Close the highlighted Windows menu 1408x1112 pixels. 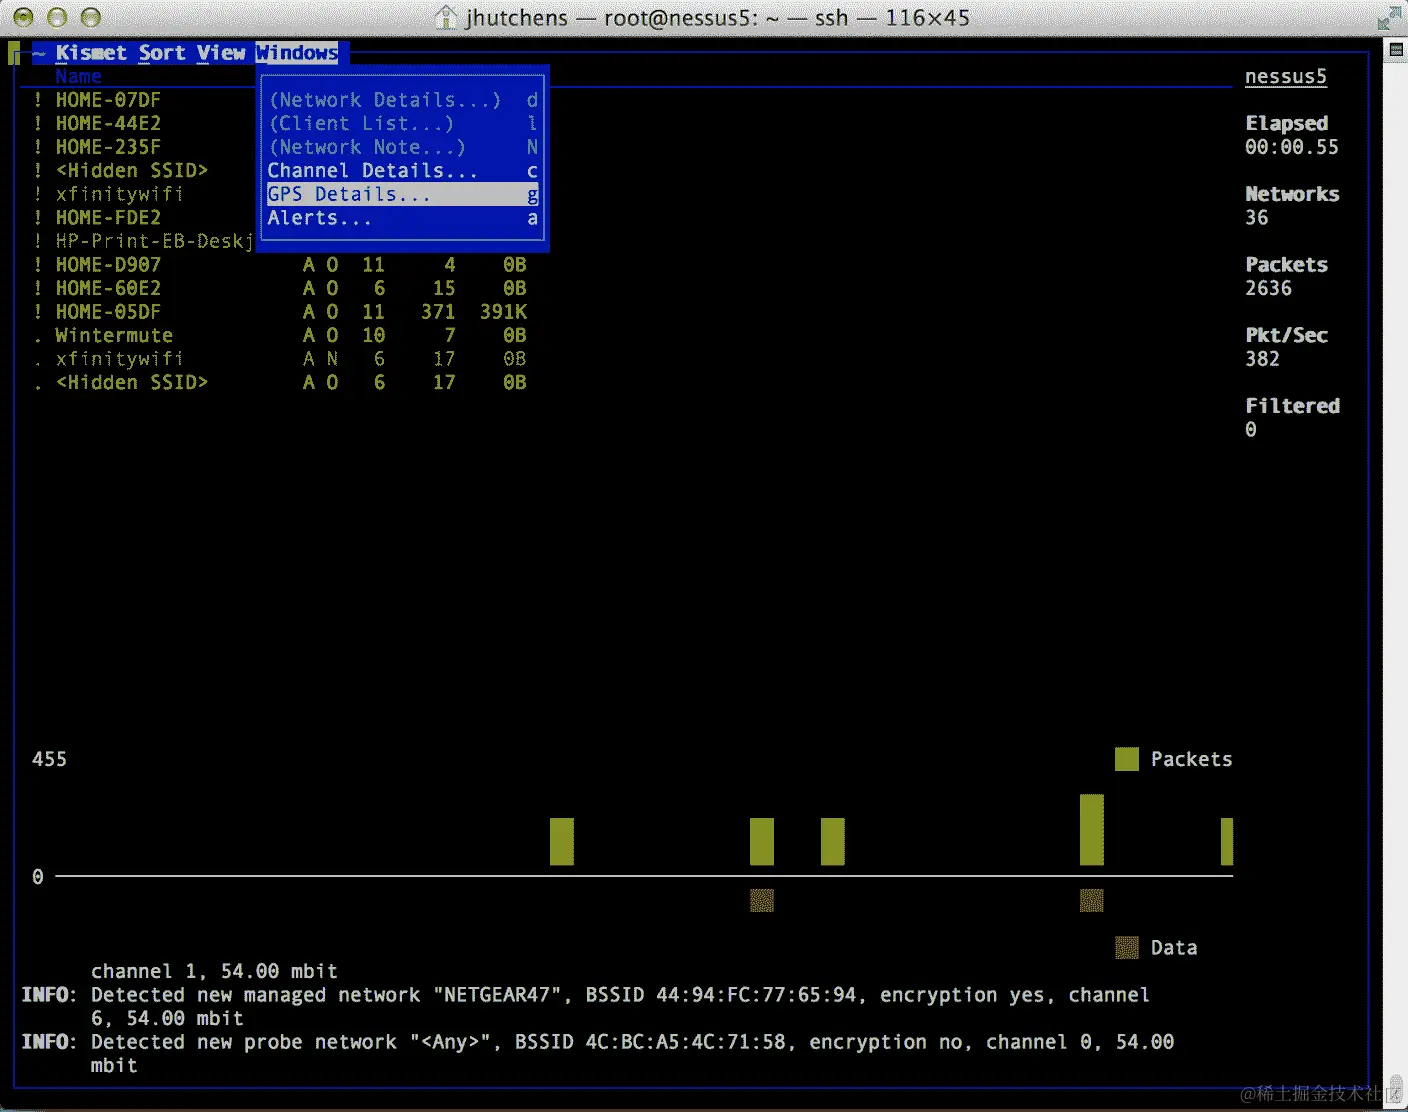297,53
